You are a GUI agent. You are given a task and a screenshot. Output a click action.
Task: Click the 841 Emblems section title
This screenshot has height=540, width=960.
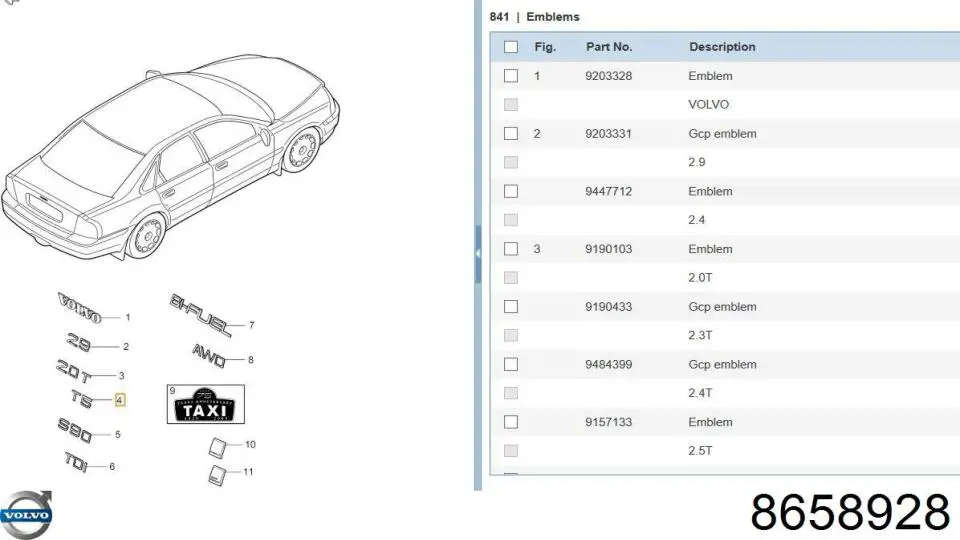[534, 17]
